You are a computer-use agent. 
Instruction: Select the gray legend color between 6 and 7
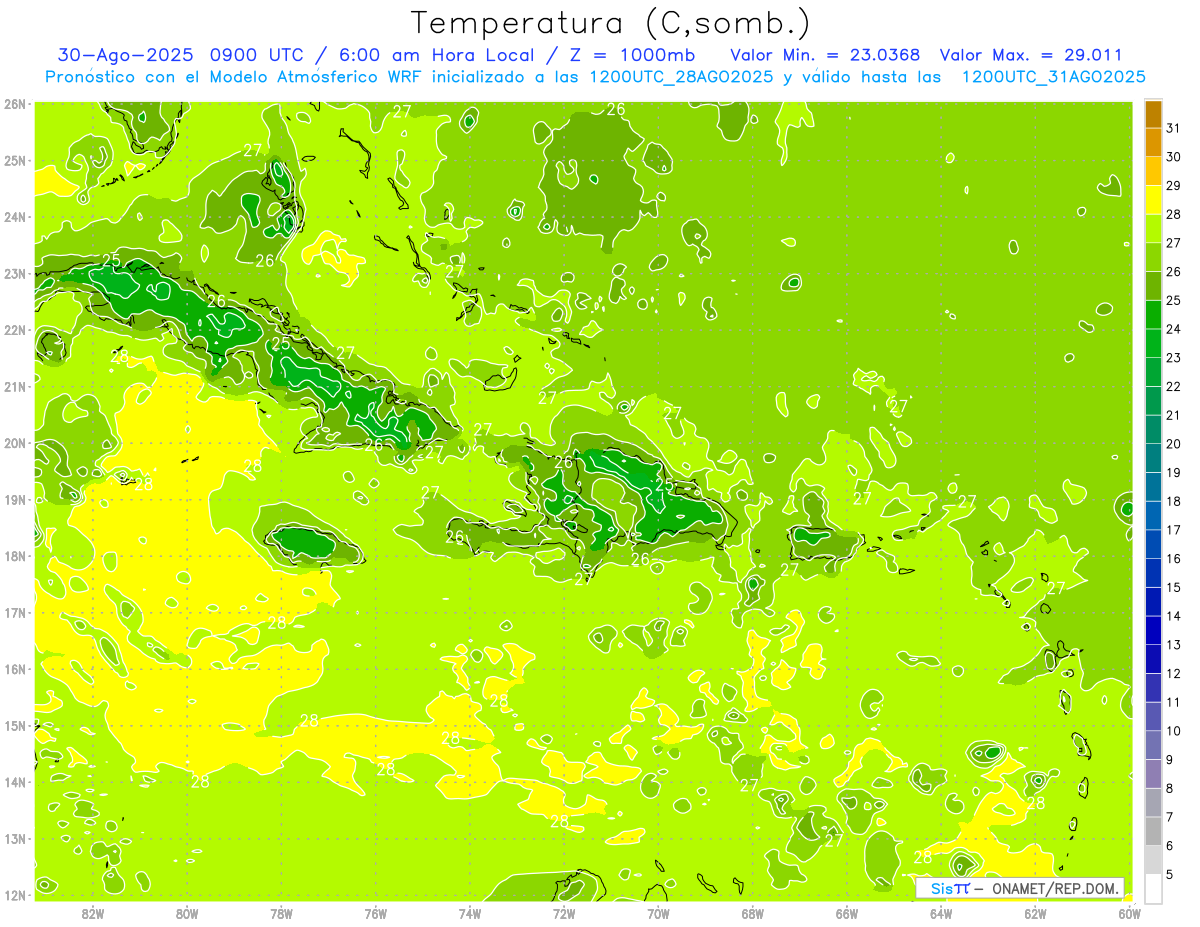pos(1153,830)
